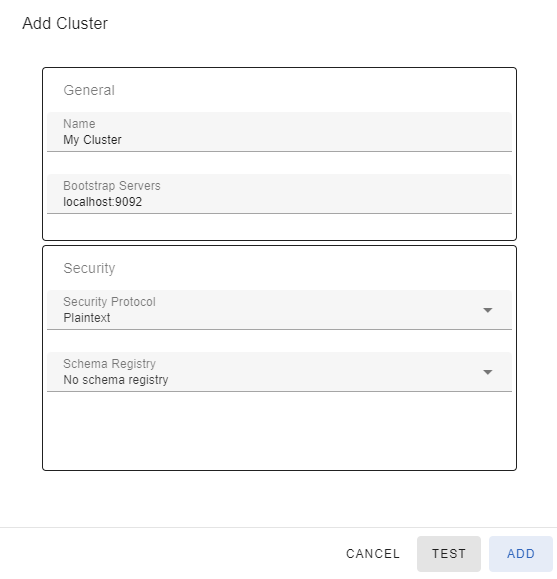Click the Name field label
The height and width of the screenshot is (579, 557).
click(79, 124)
